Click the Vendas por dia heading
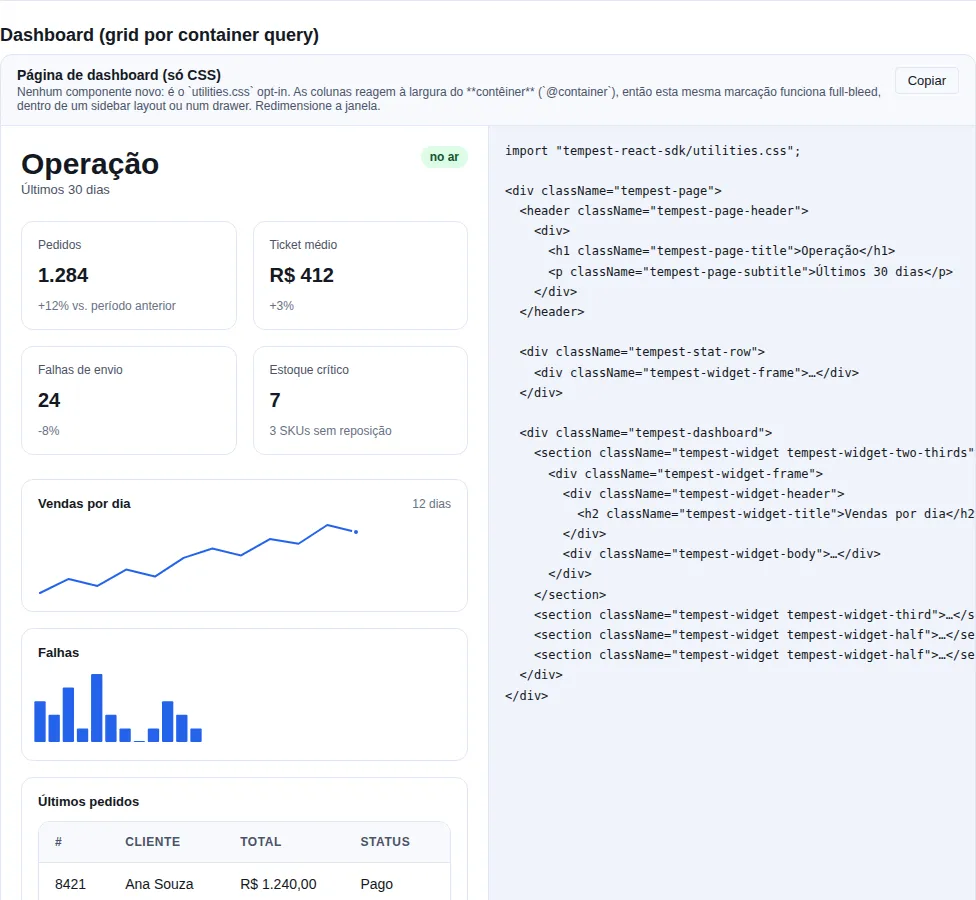This screenshot has height=900, width=976. pyautogui.click(x=84, y=504)
